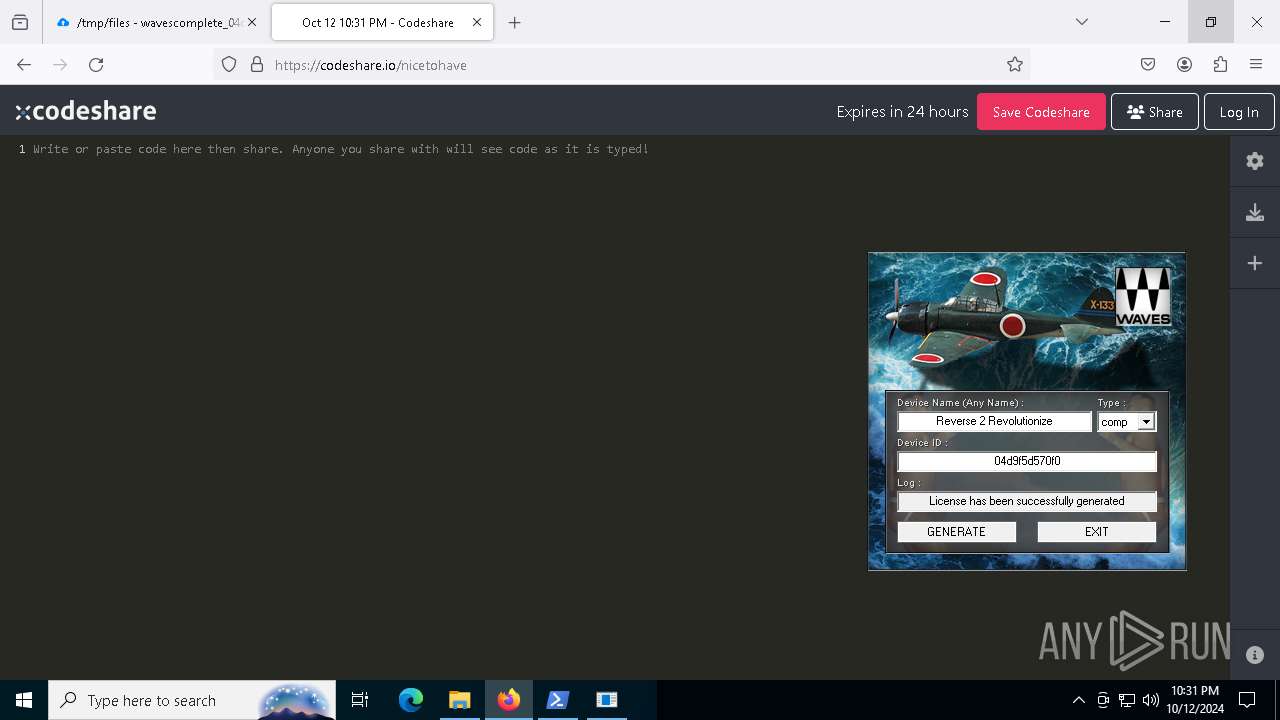Go back to the previous page
The image size is (1280, 720).
click(24, 65)
